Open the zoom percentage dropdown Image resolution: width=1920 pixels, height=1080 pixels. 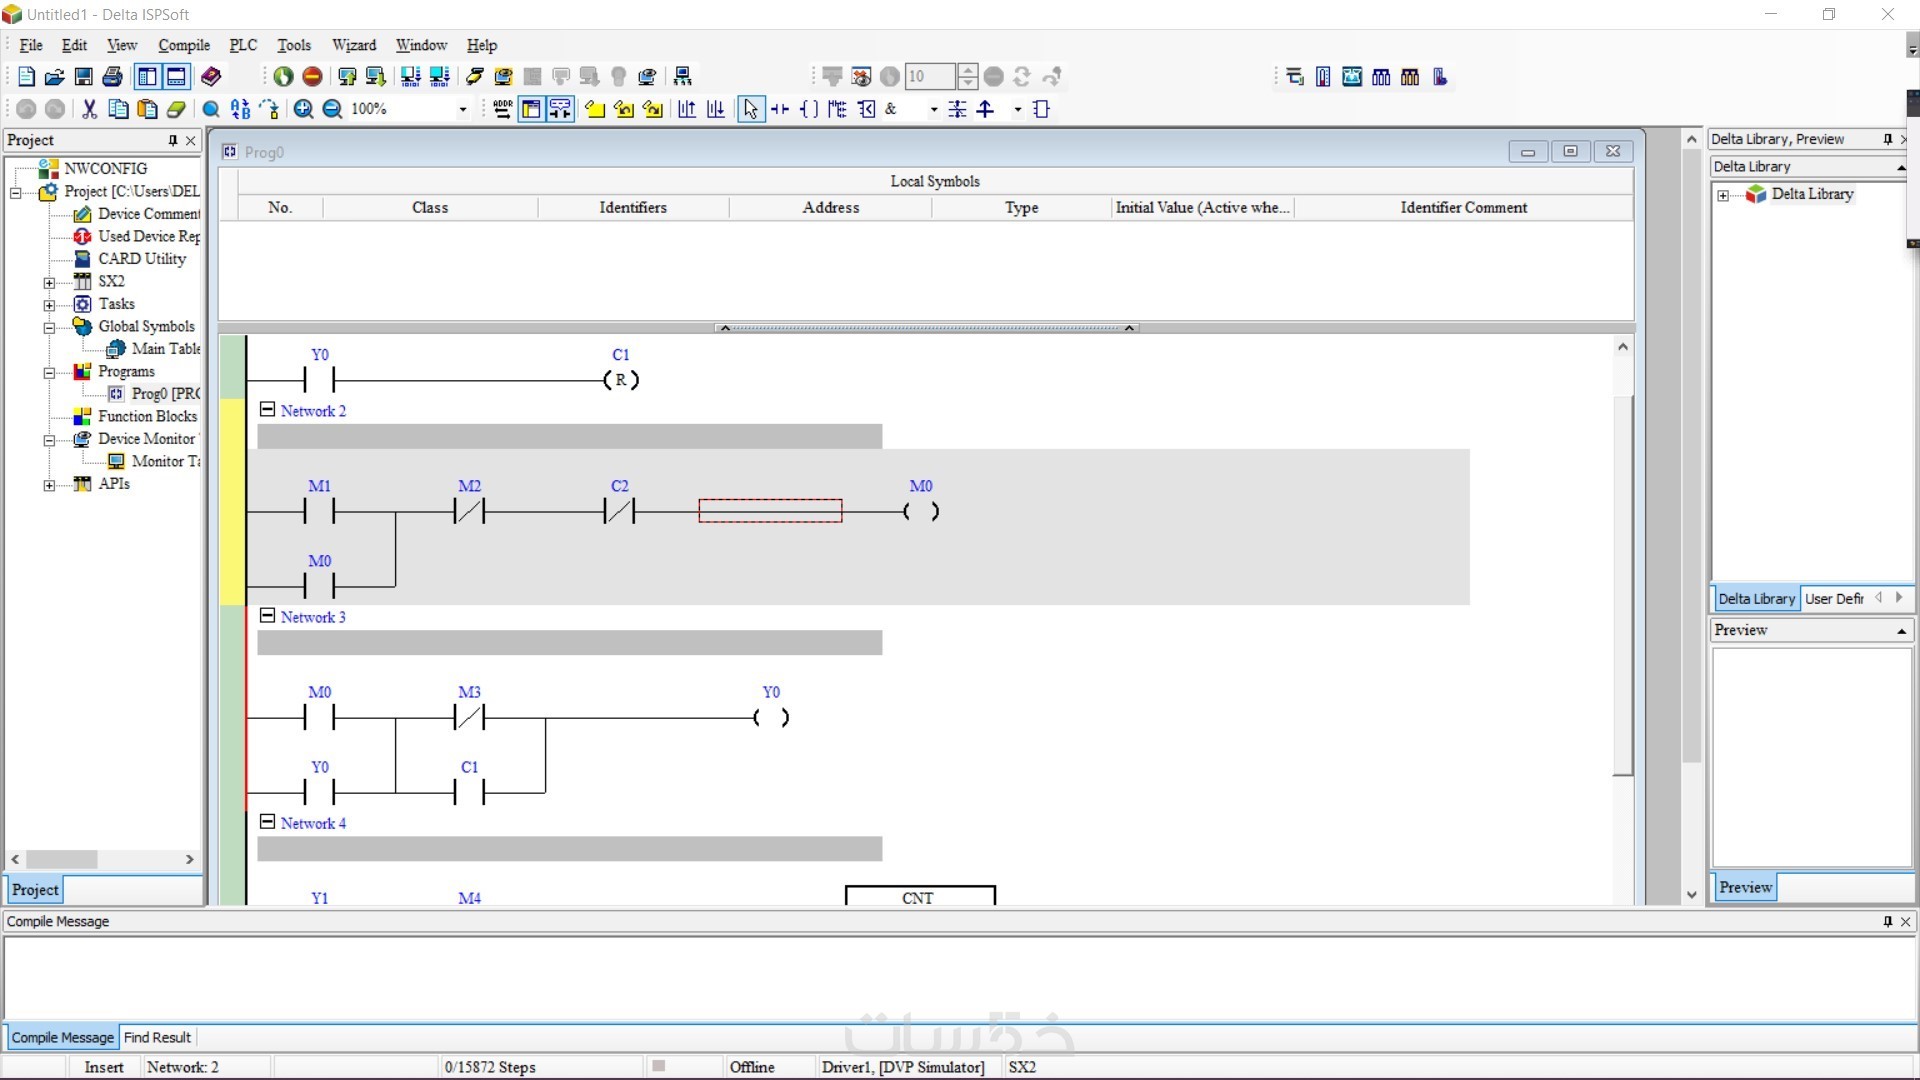click(462, 109)
